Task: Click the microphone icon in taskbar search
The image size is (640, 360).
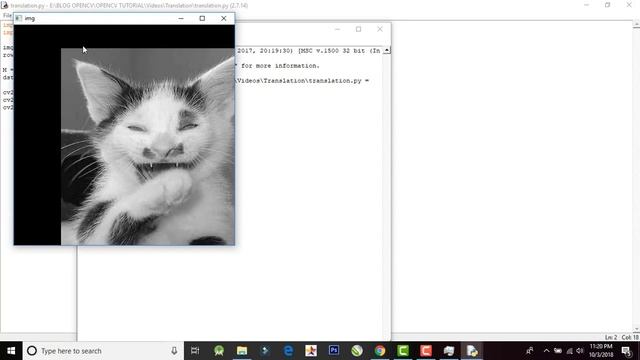Action: 174,351
